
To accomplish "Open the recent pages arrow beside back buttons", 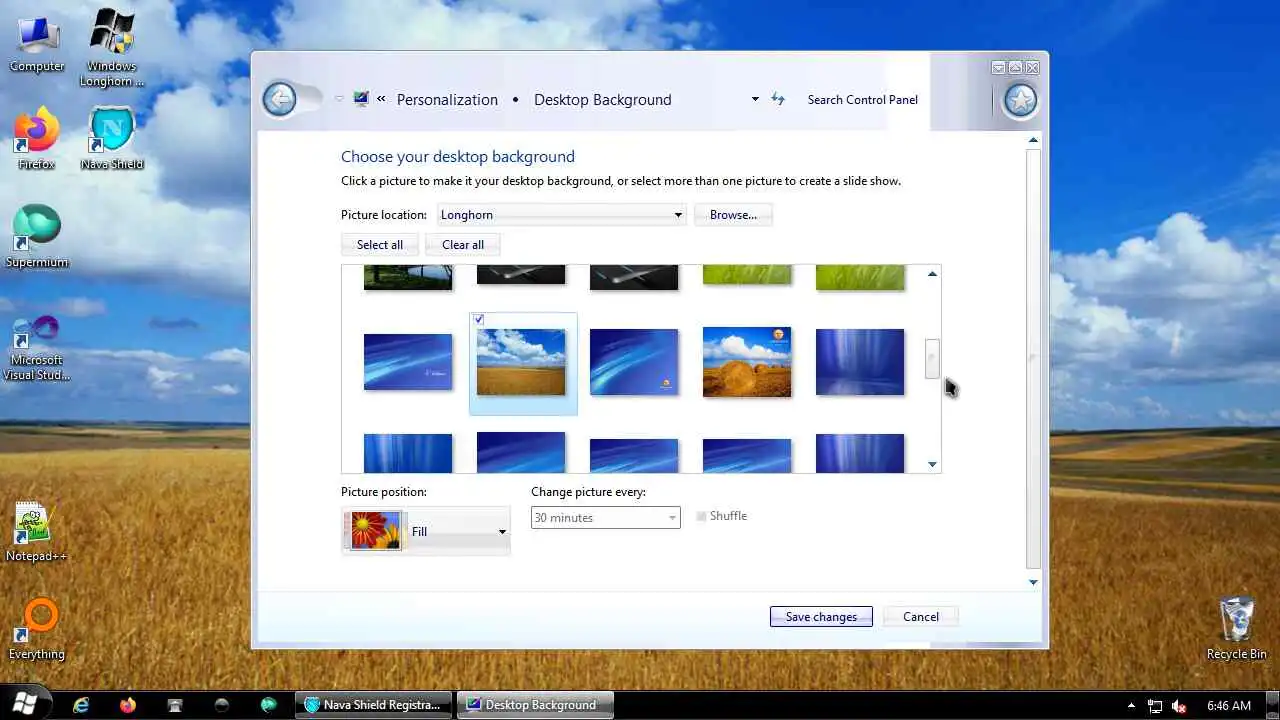I will click(x=339, y=99).
